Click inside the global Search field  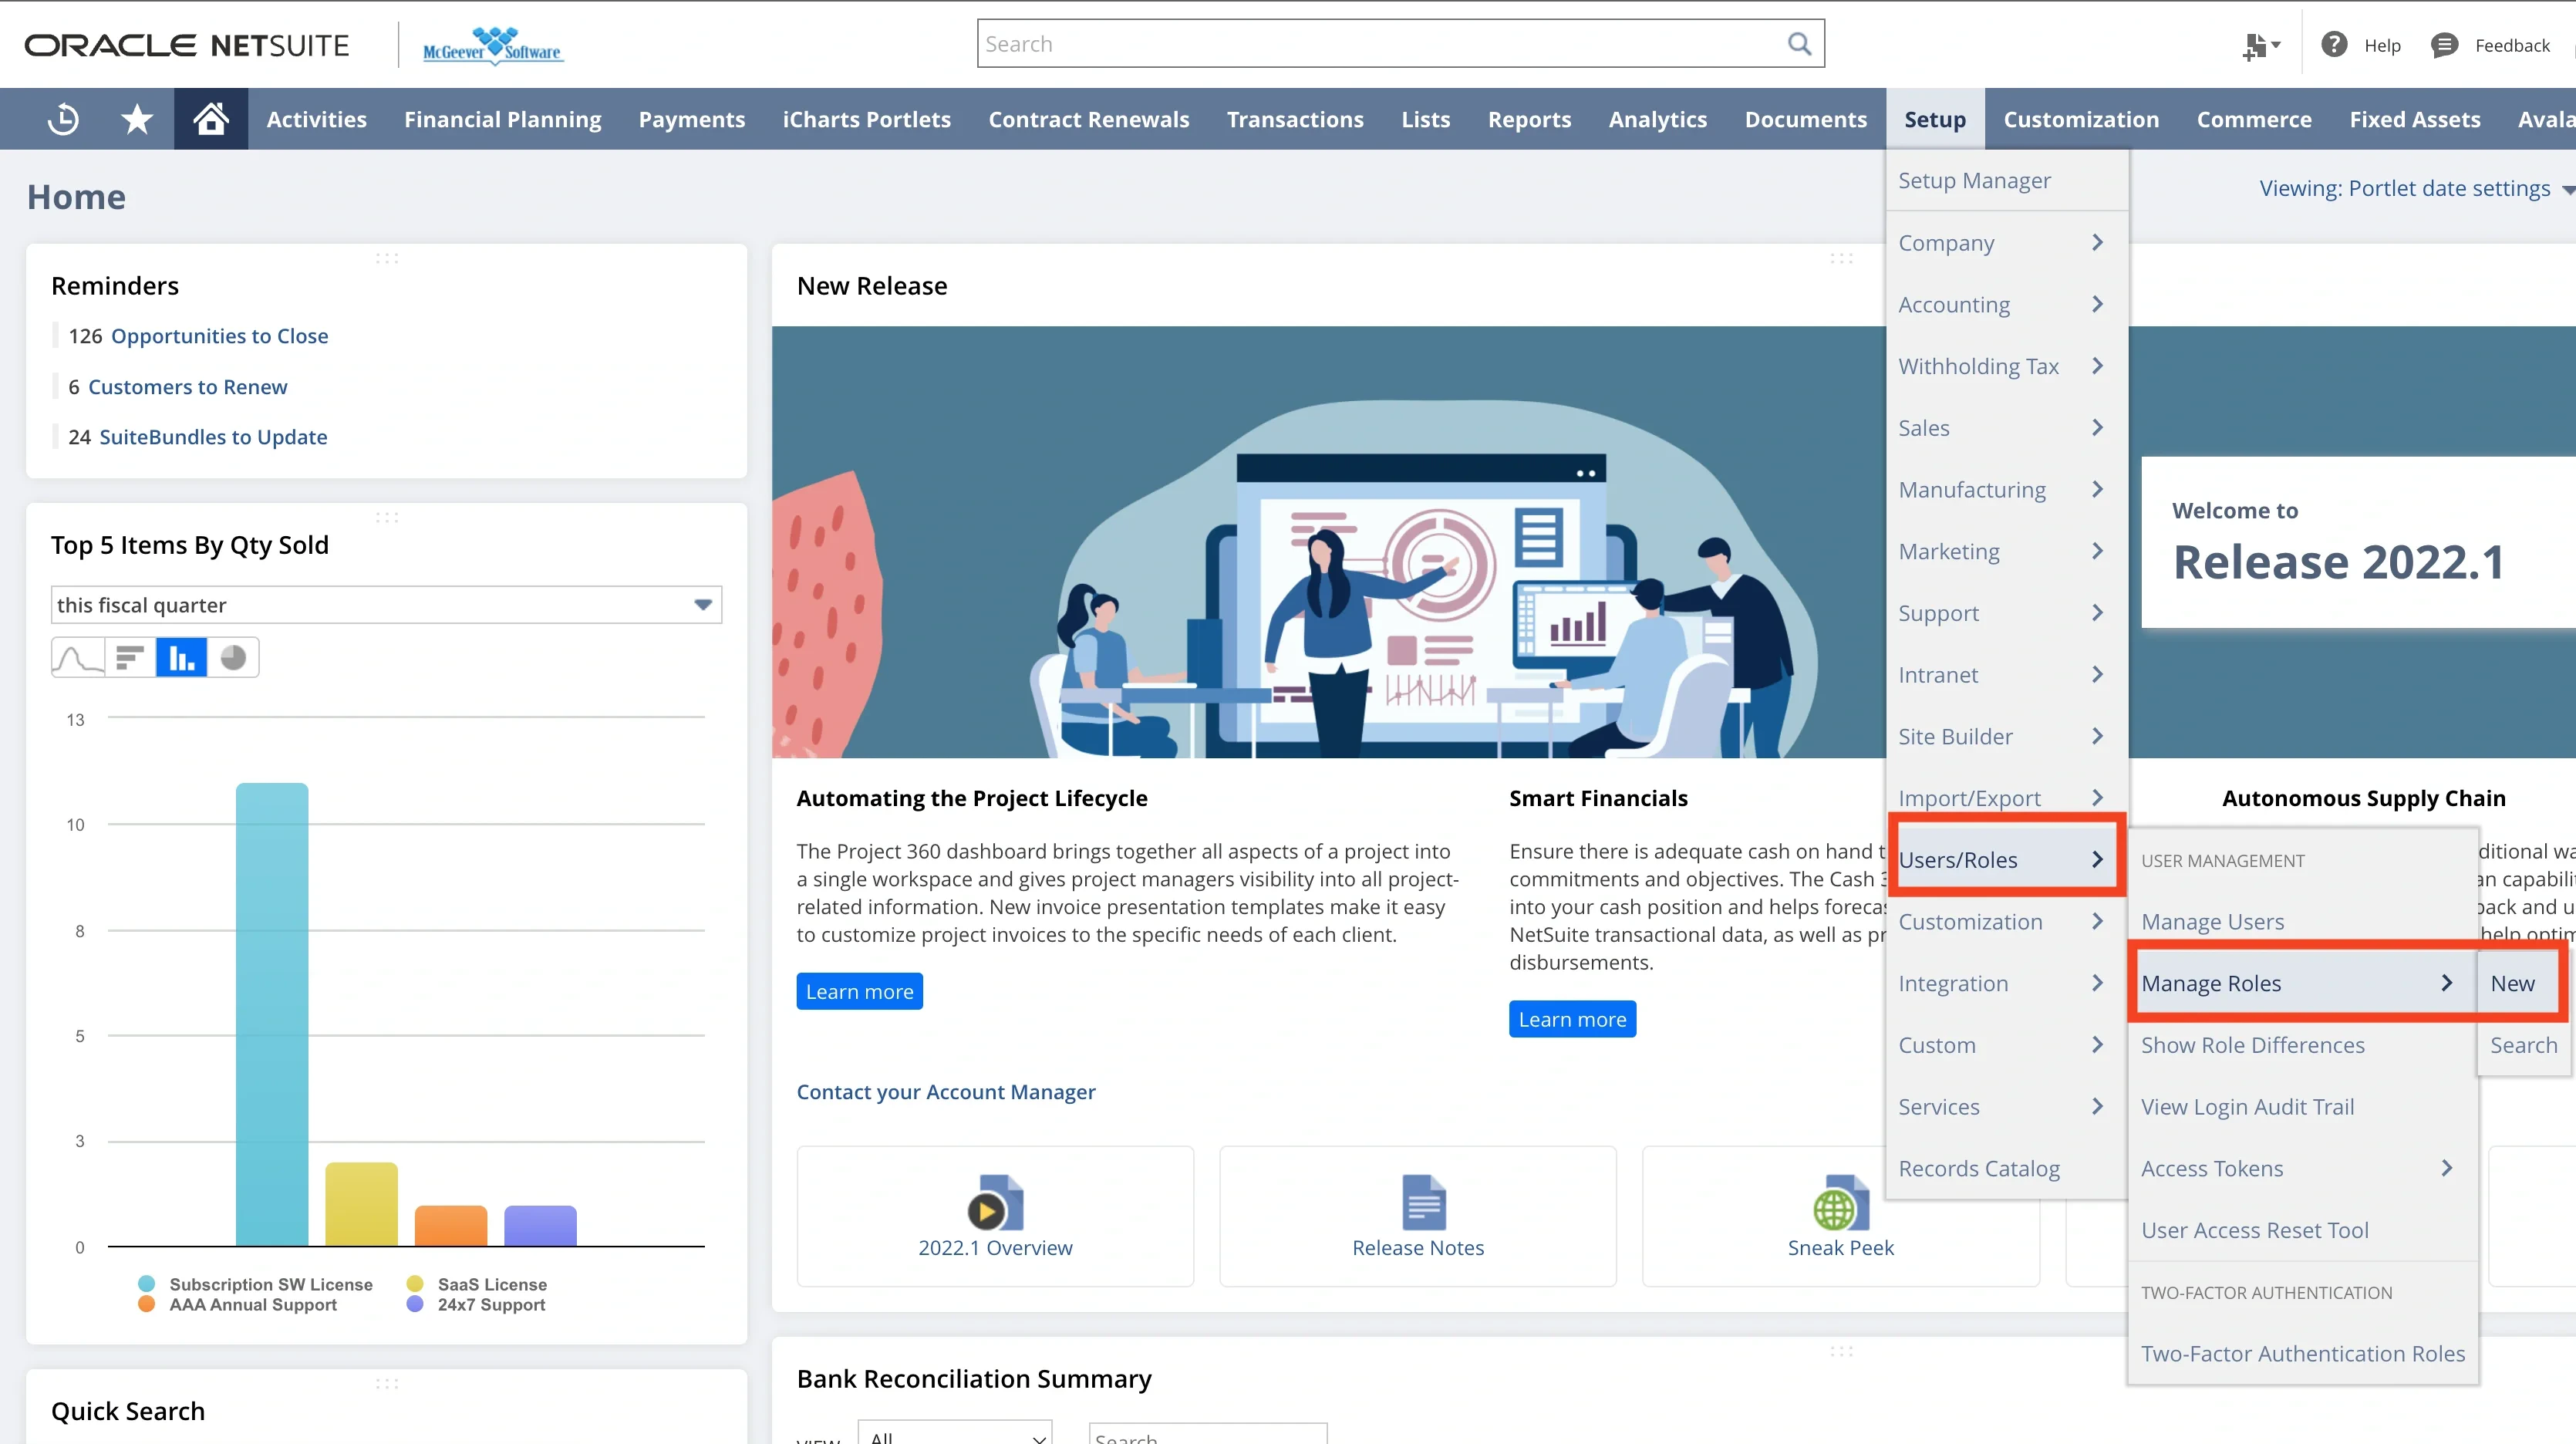pyautogui.click(x=1300, y=43)
